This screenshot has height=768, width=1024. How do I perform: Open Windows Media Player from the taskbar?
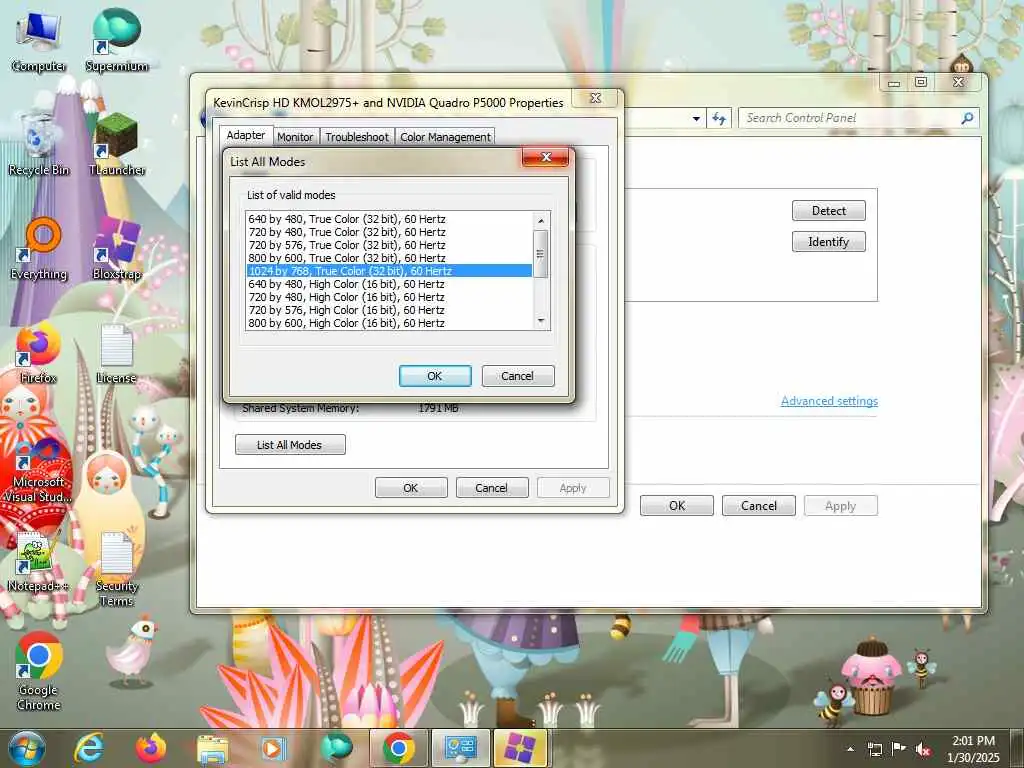tap(274, 748)
